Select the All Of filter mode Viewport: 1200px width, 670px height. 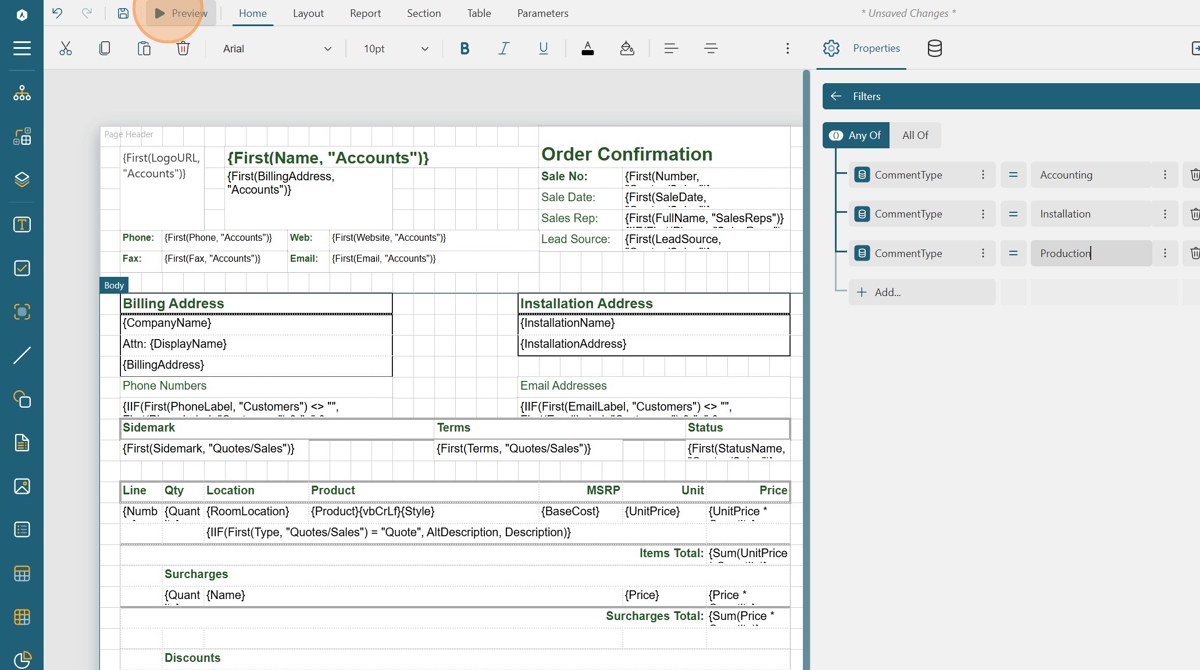point(915,135)
